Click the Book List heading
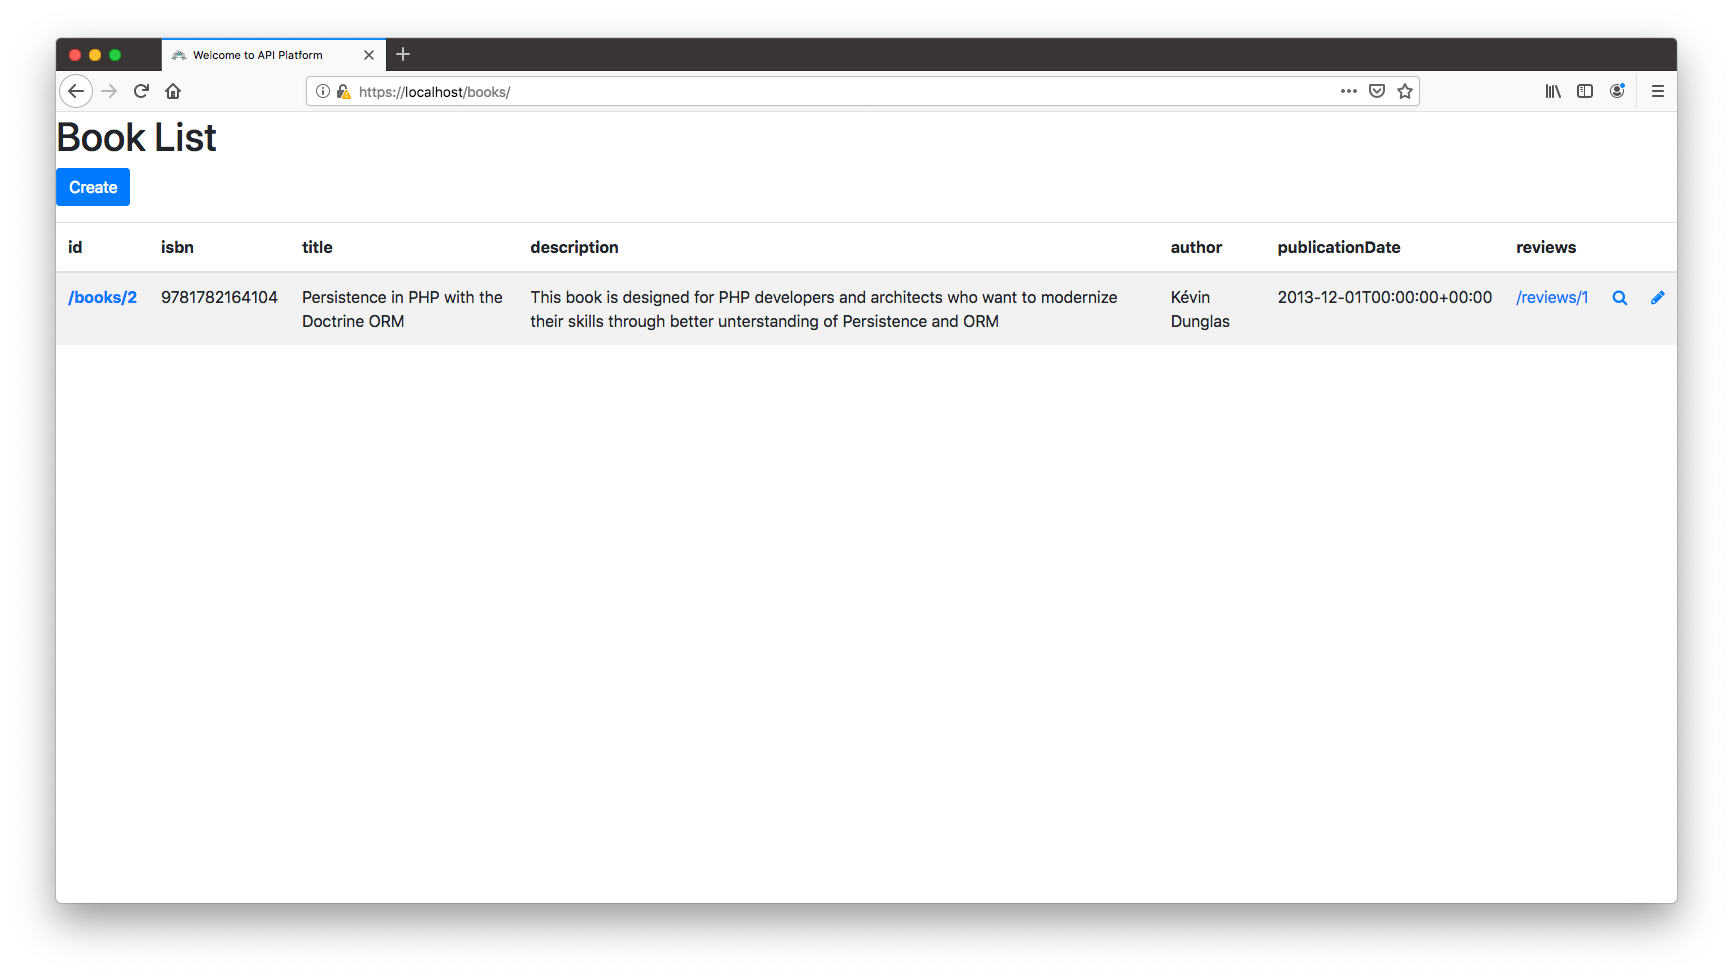 (136, 137)
